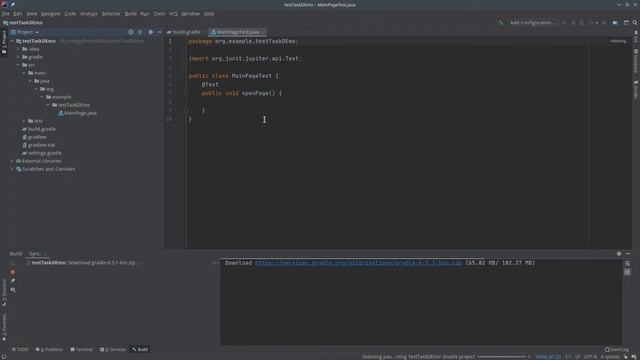Click the expand/collapse icon in Project header
Image resolution: width=640 pixels, height=360 pixels.
click(x=140, y=32)
